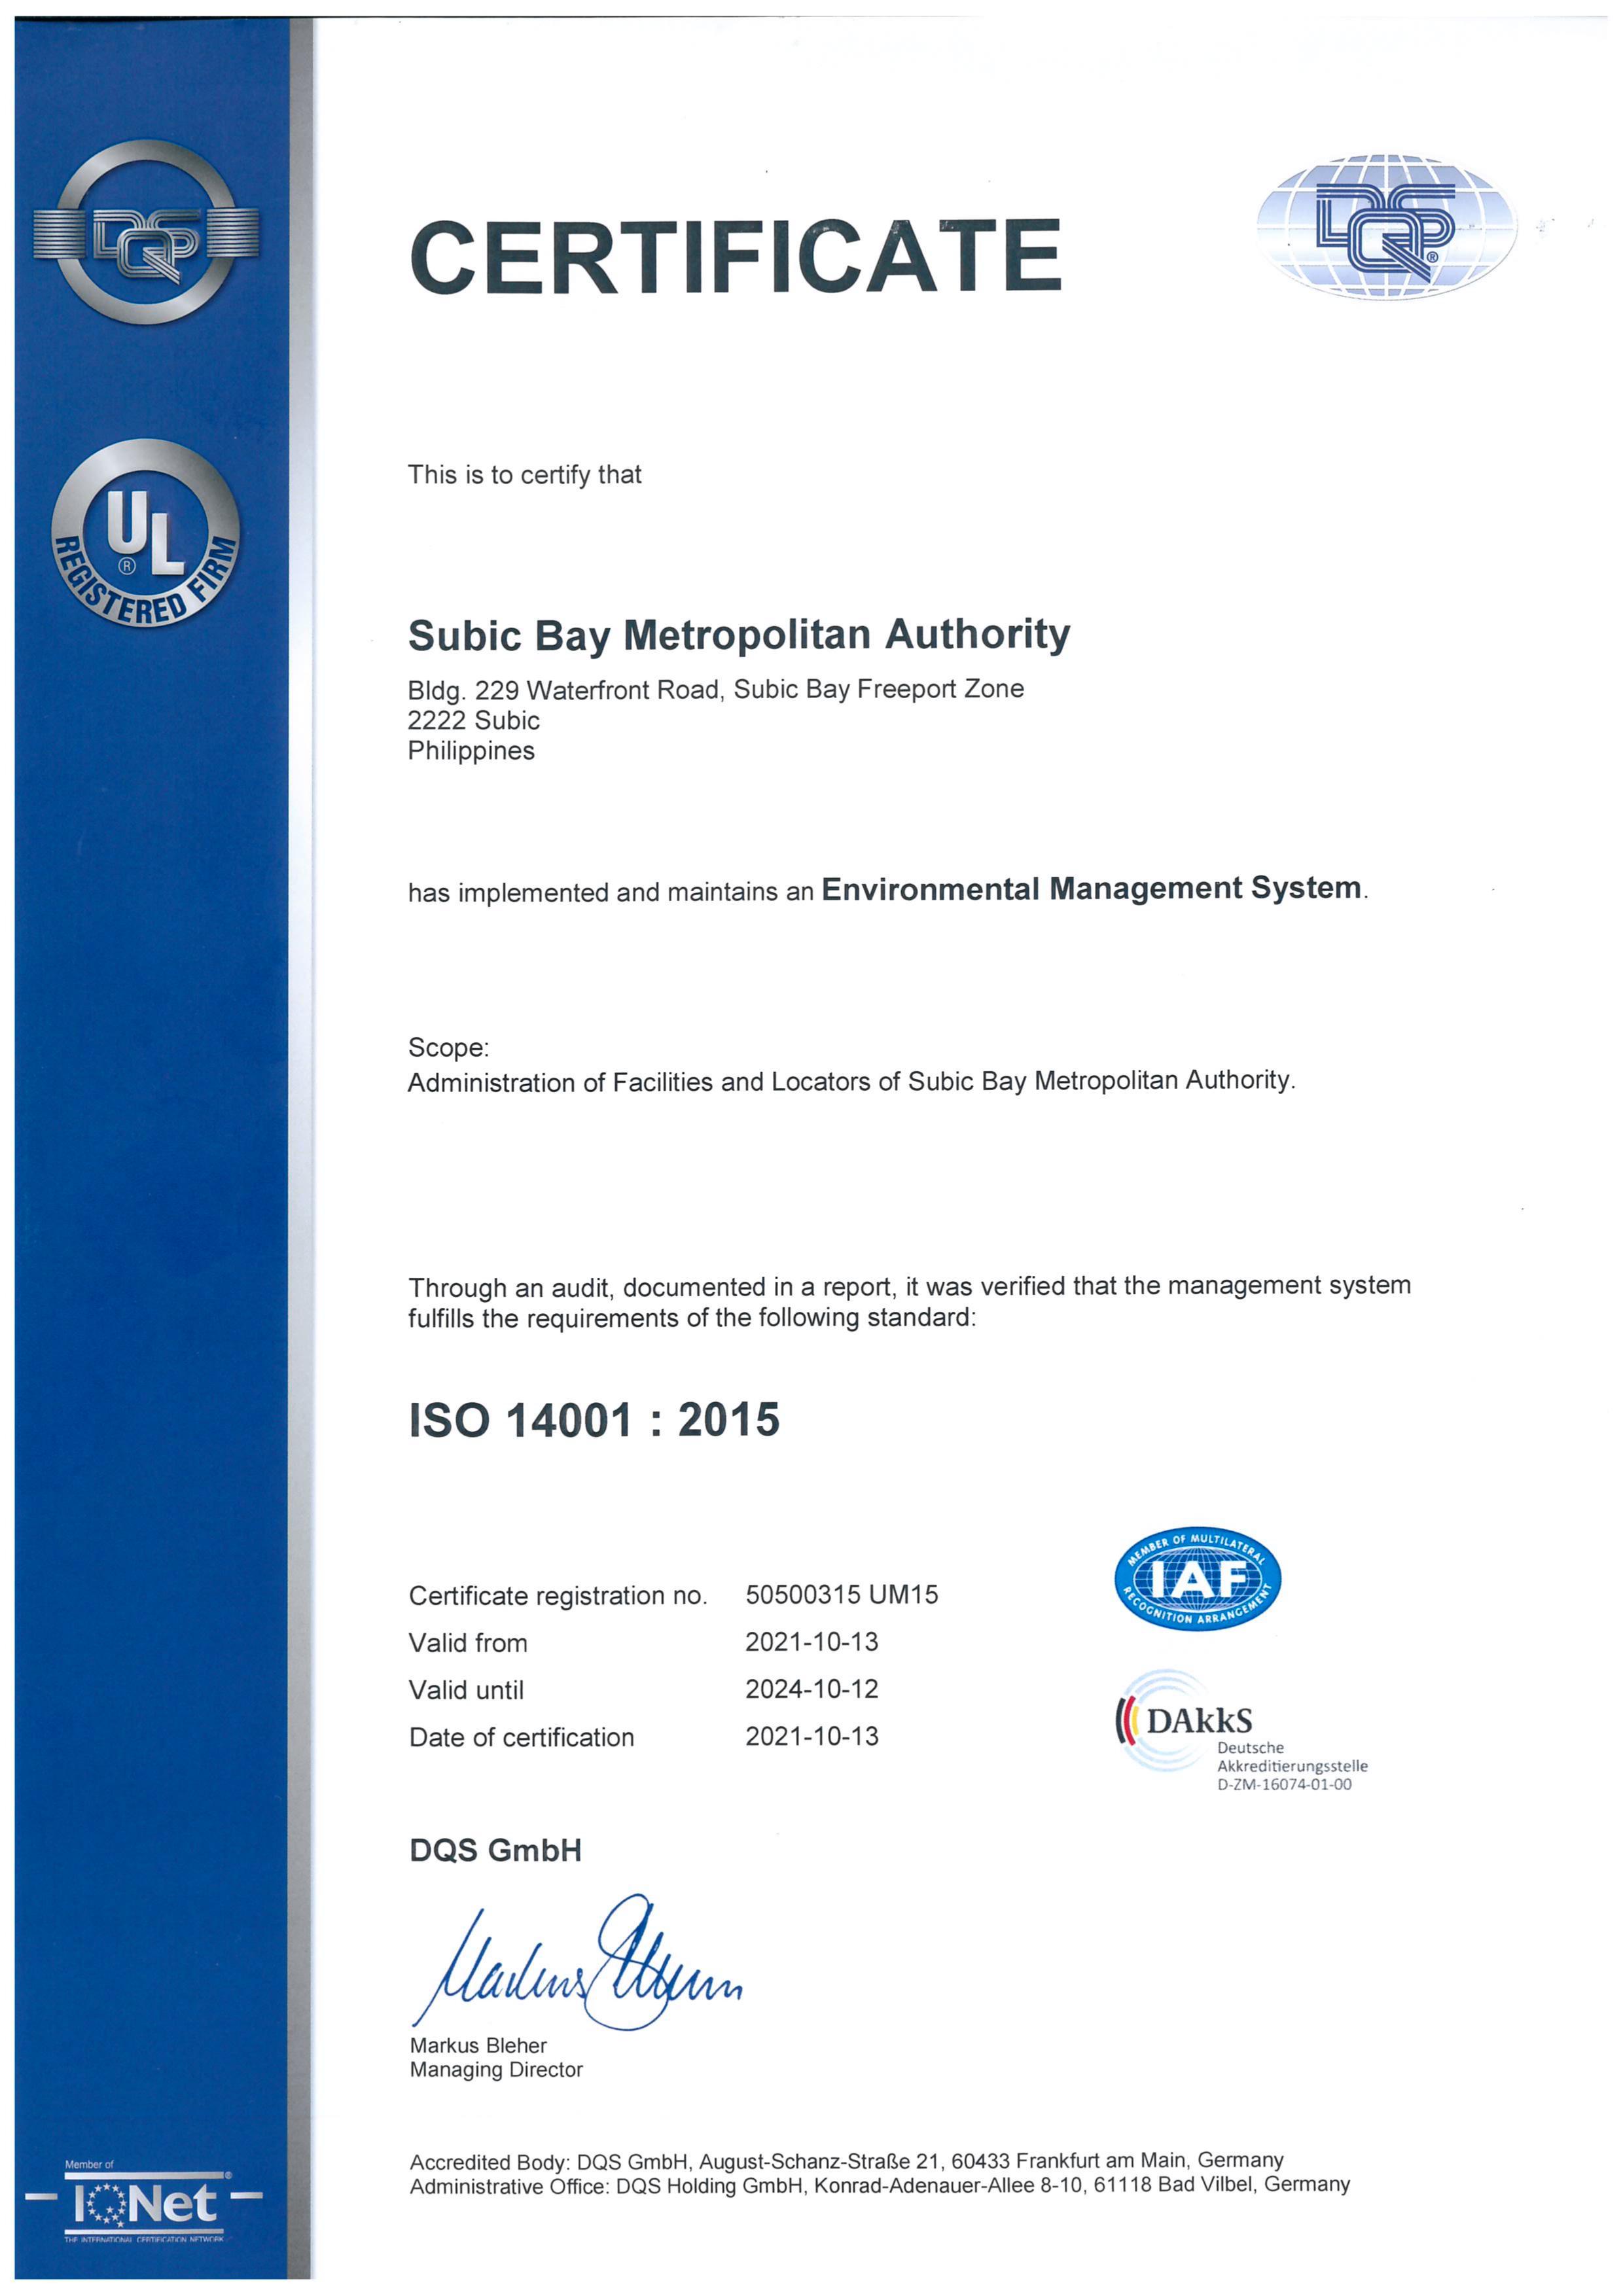Click 'Deutsche Akkreditierungsstelle' text
The width and height of the screenshot is (1623, 2296).
[x=1292, y=1757]
